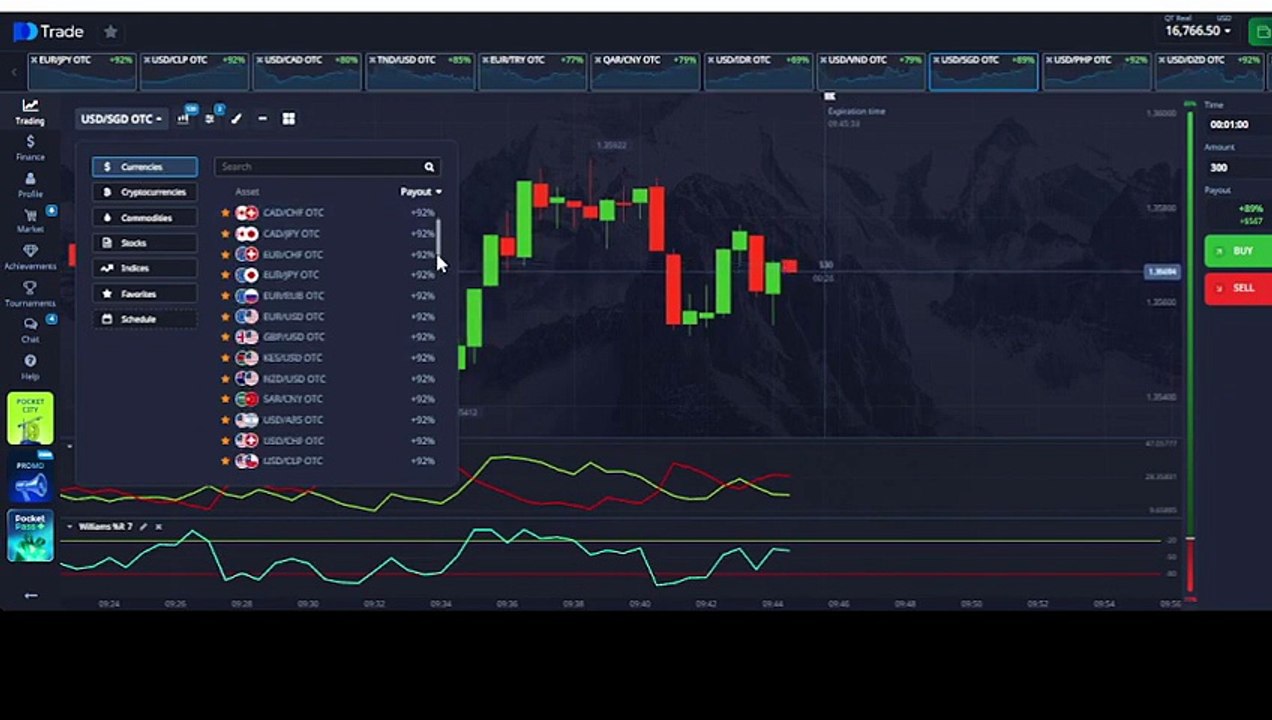Sort assets by Payout column
Viewport: 1272px width, 720px height.
click(420, 192)
